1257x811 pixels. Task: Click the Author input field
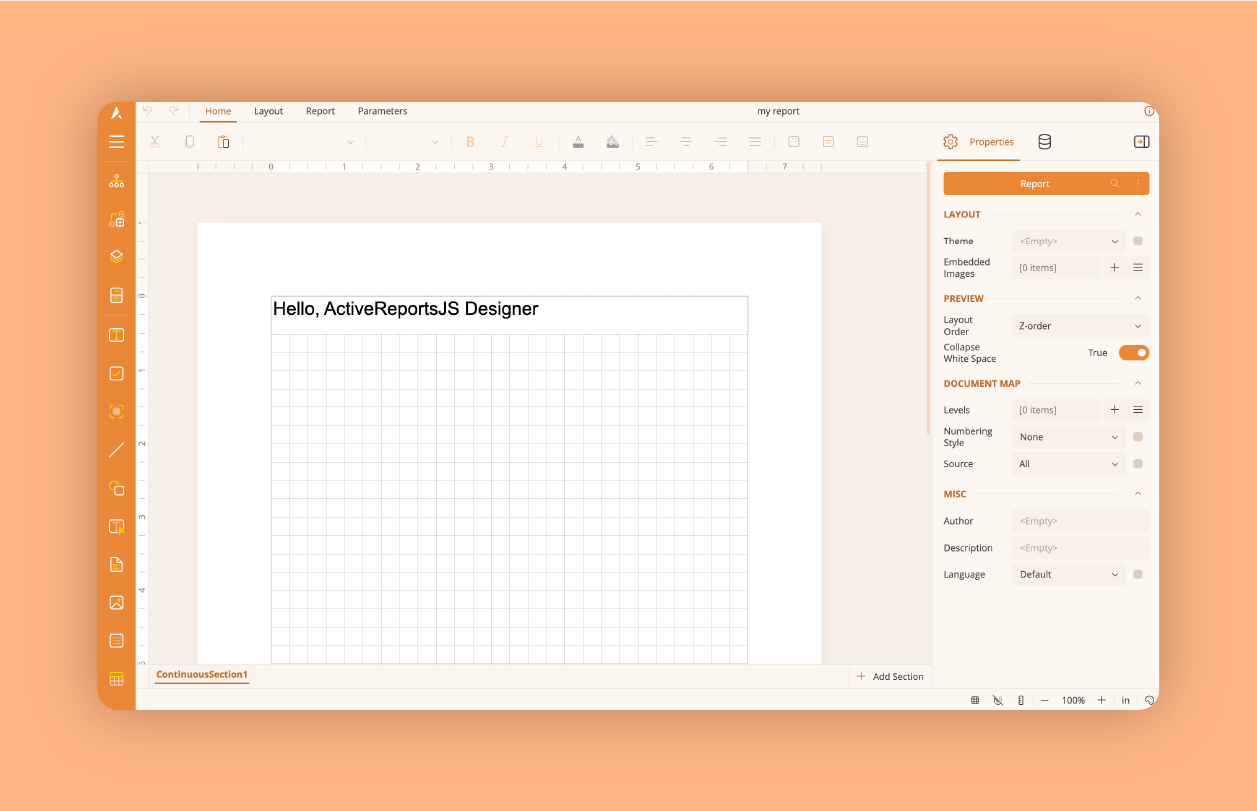pyautogui.click(x=1080, y=521)
